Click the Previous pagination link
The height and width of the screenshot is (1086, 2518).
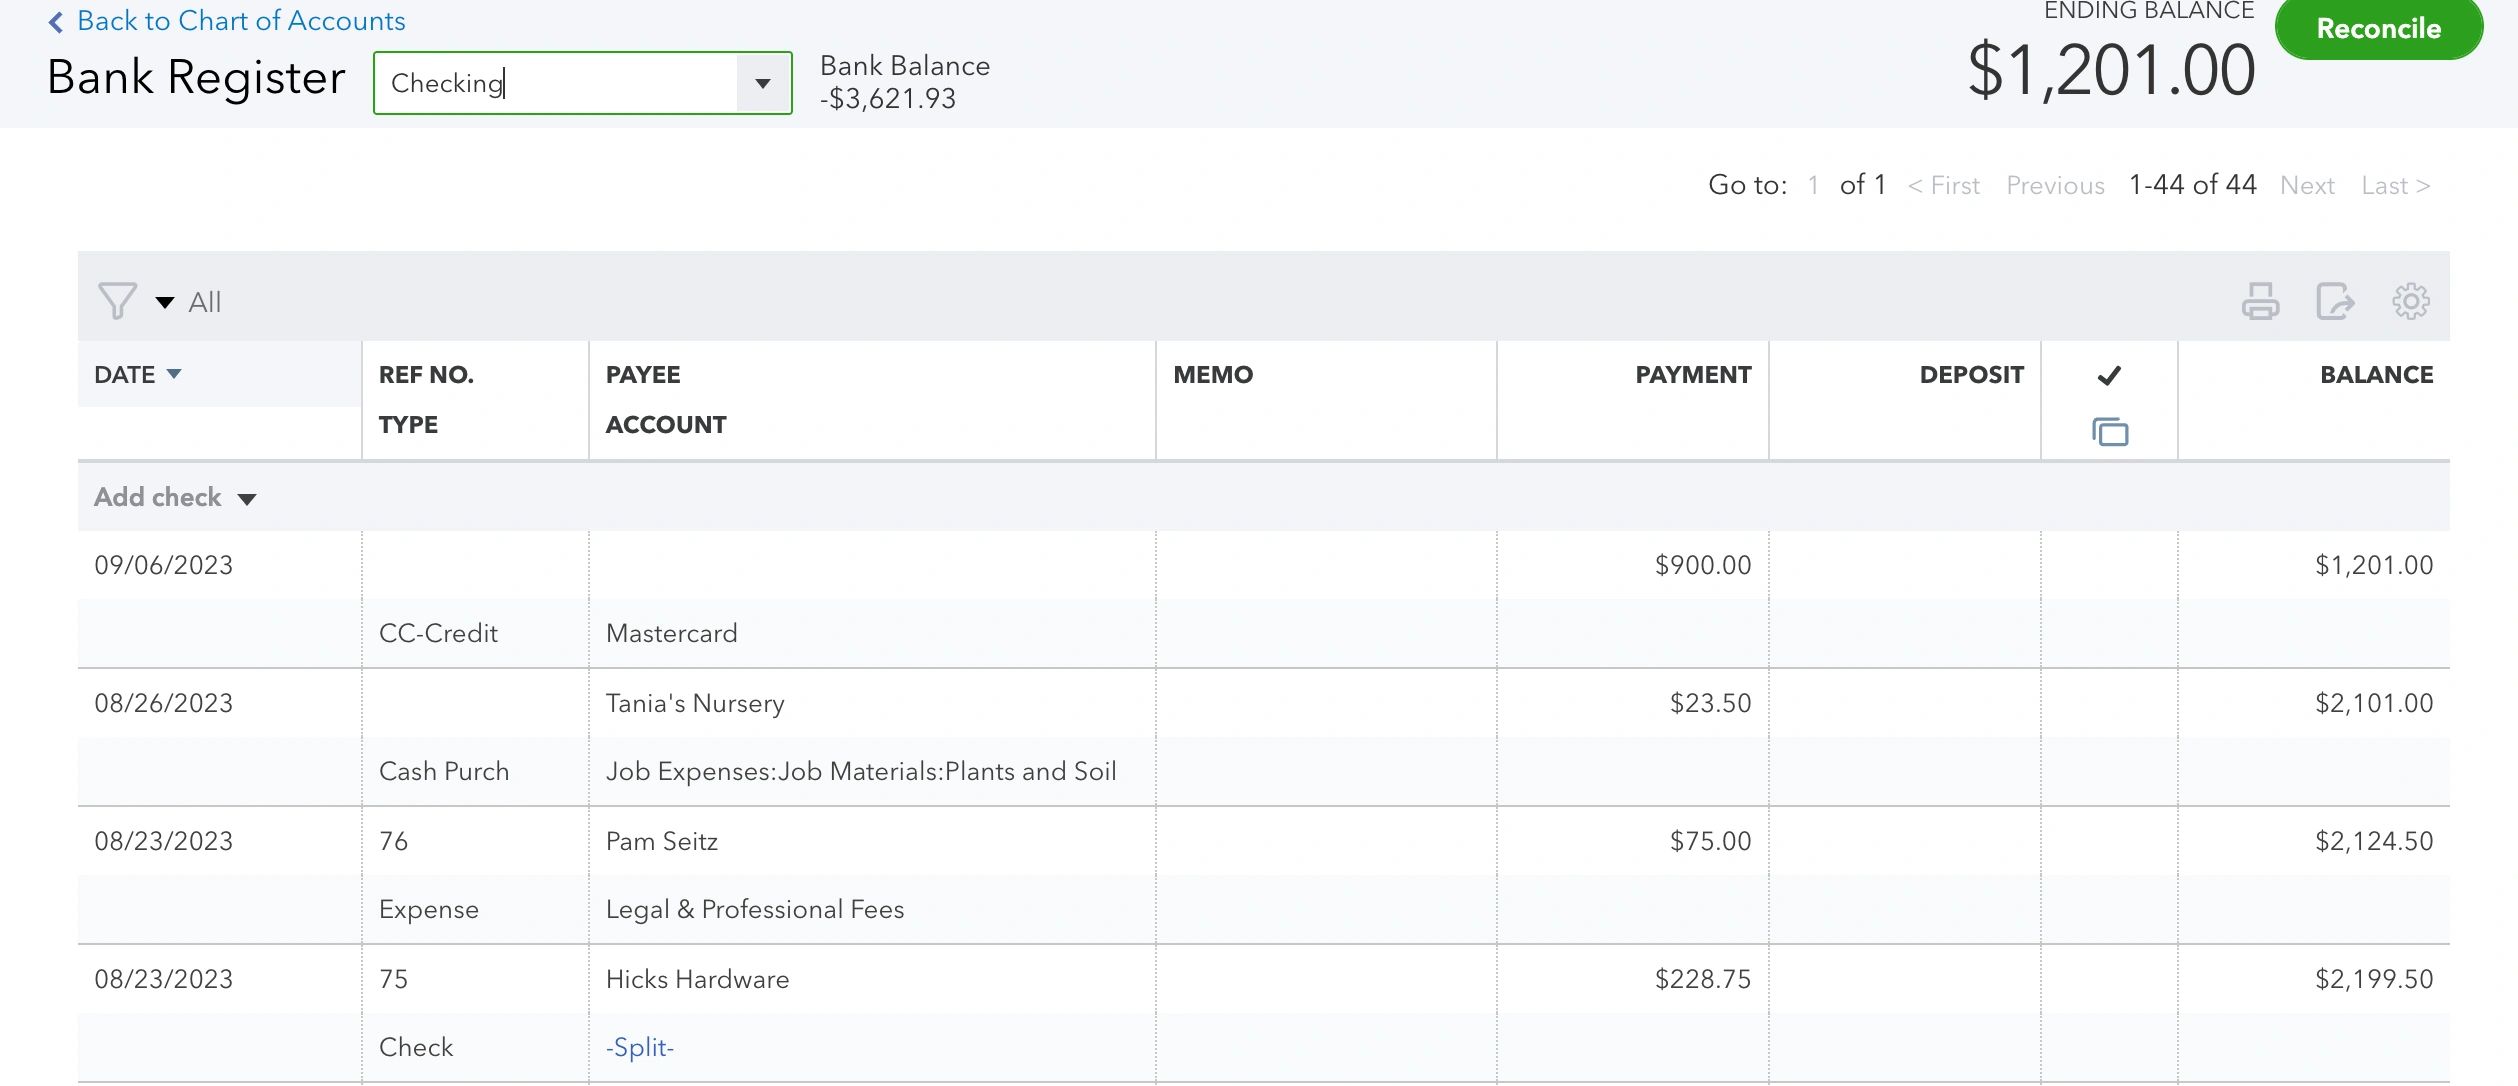click(x=2055, y=185)
